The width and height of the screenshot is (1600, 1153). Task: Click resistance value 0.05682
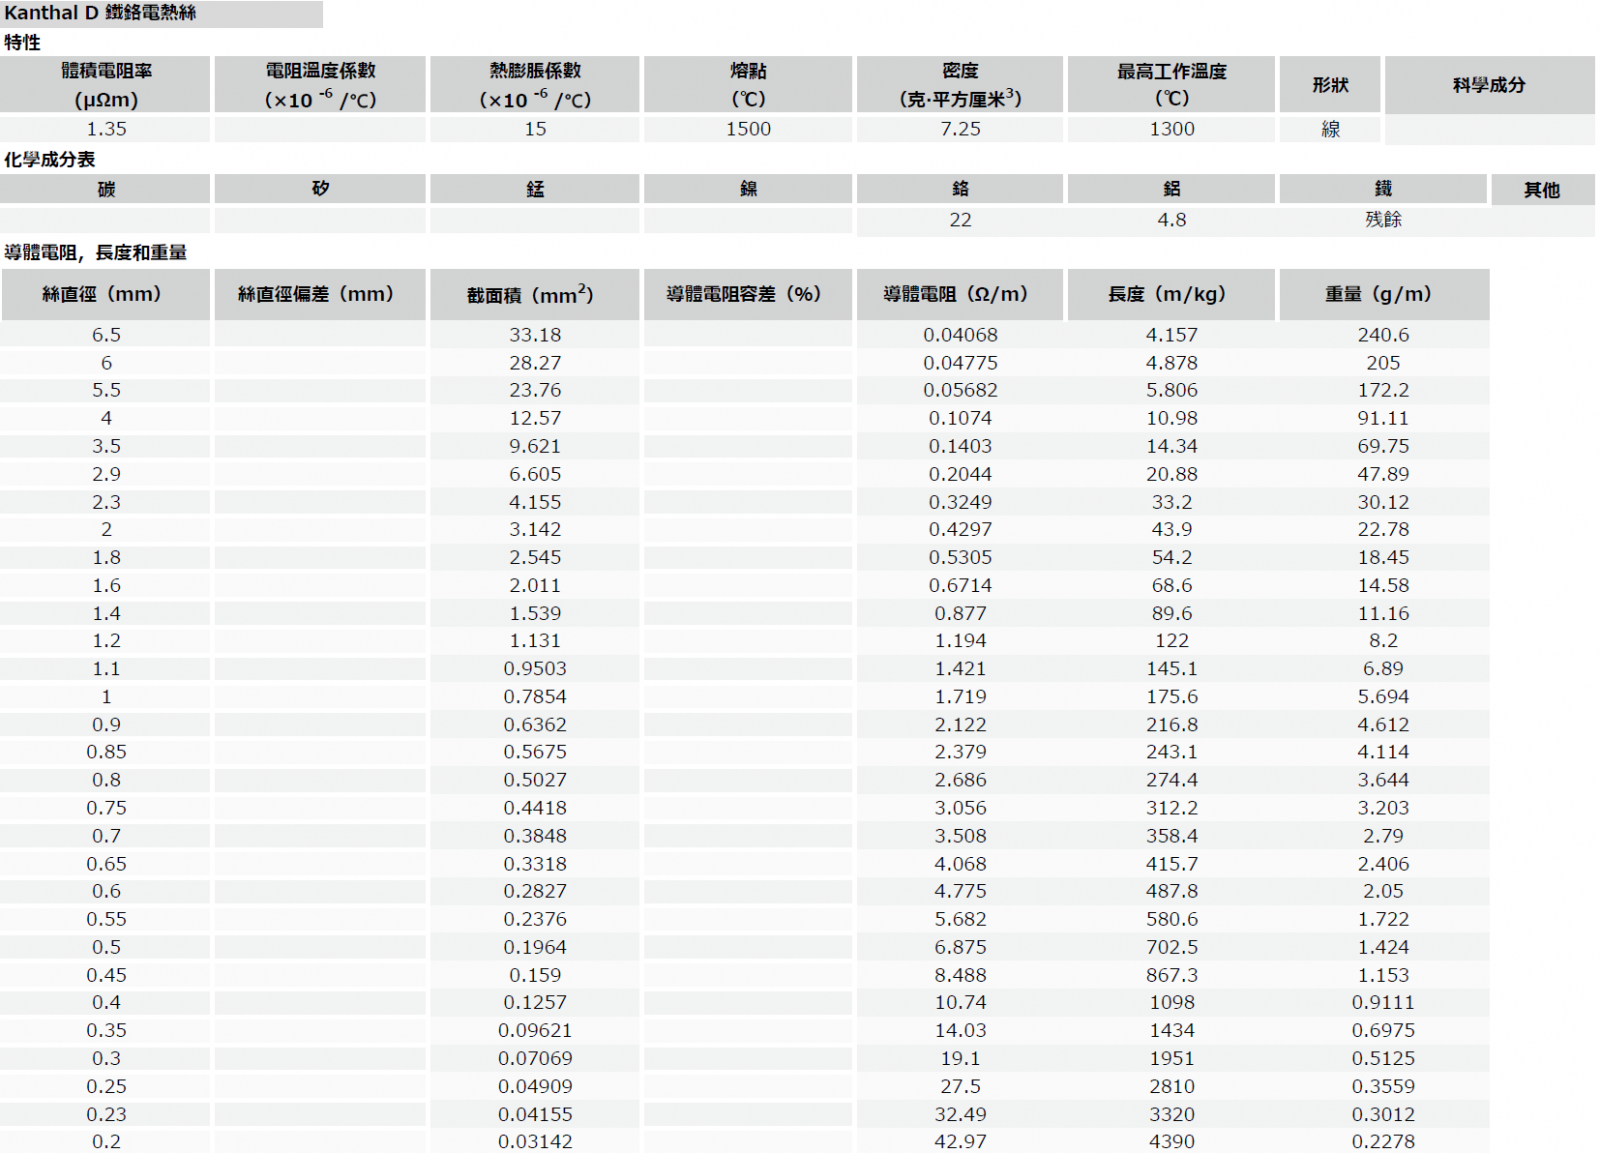(960, 390)
